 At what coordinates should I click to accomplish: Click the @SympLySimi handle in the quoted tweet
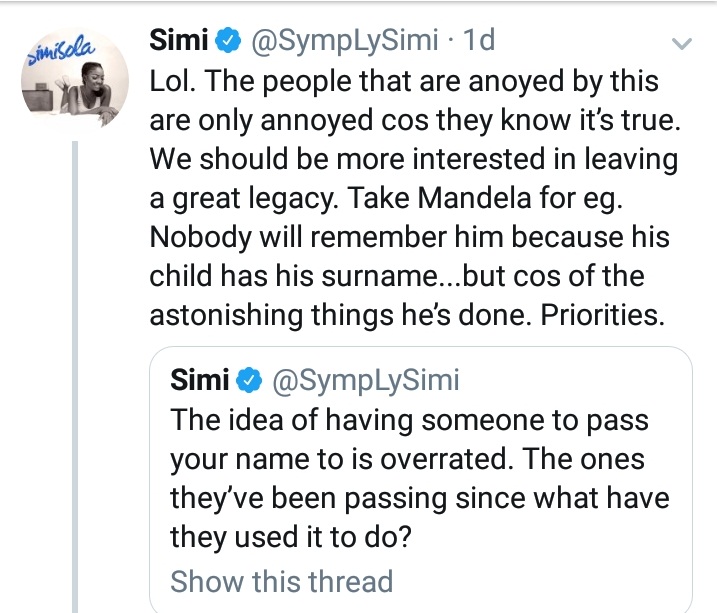[x=364, y=381]
